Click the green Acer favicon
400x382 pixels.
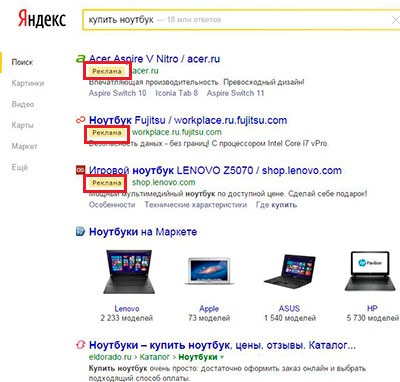(x=81, y=59)
